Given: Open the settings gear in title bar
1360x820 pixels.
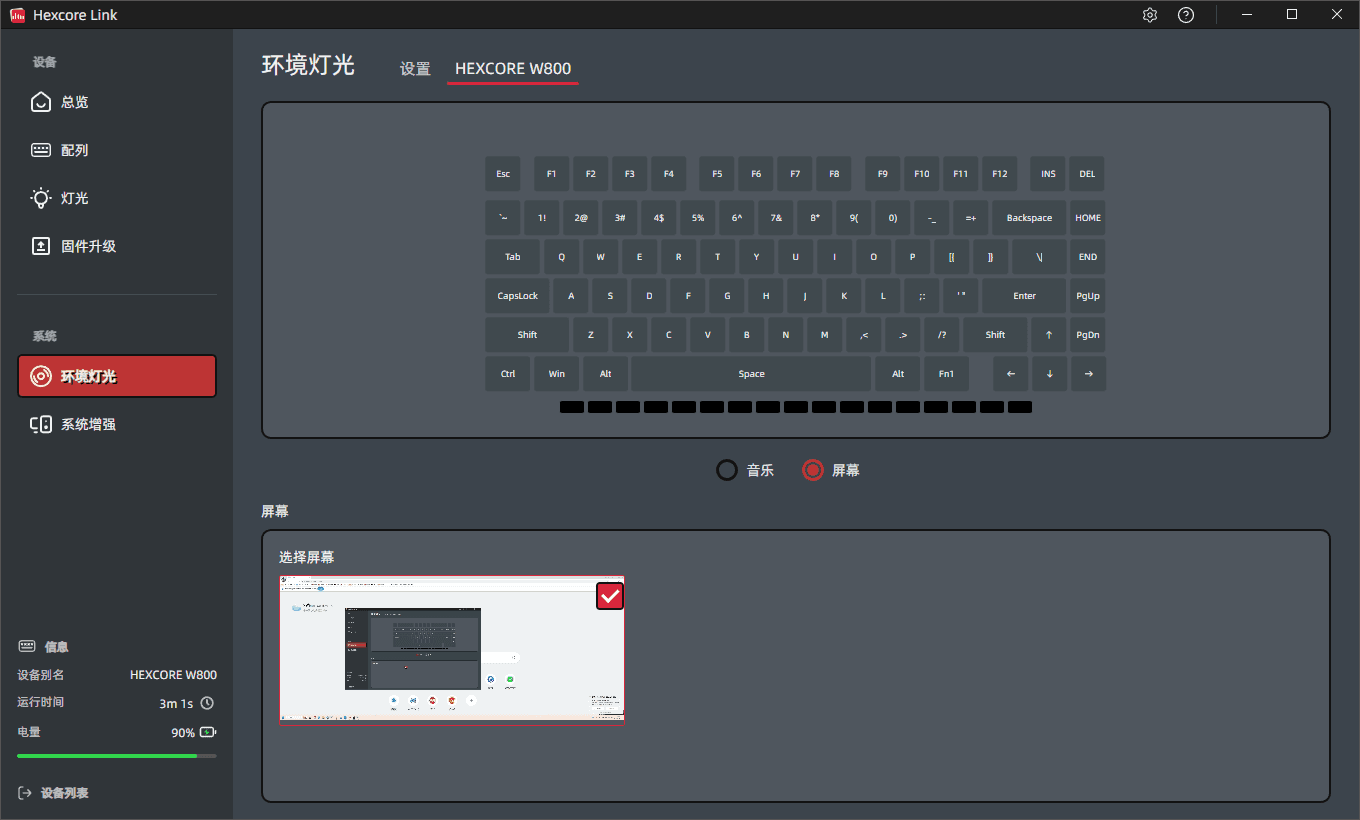Looking at the screenshot, I should coord(1150,15).
